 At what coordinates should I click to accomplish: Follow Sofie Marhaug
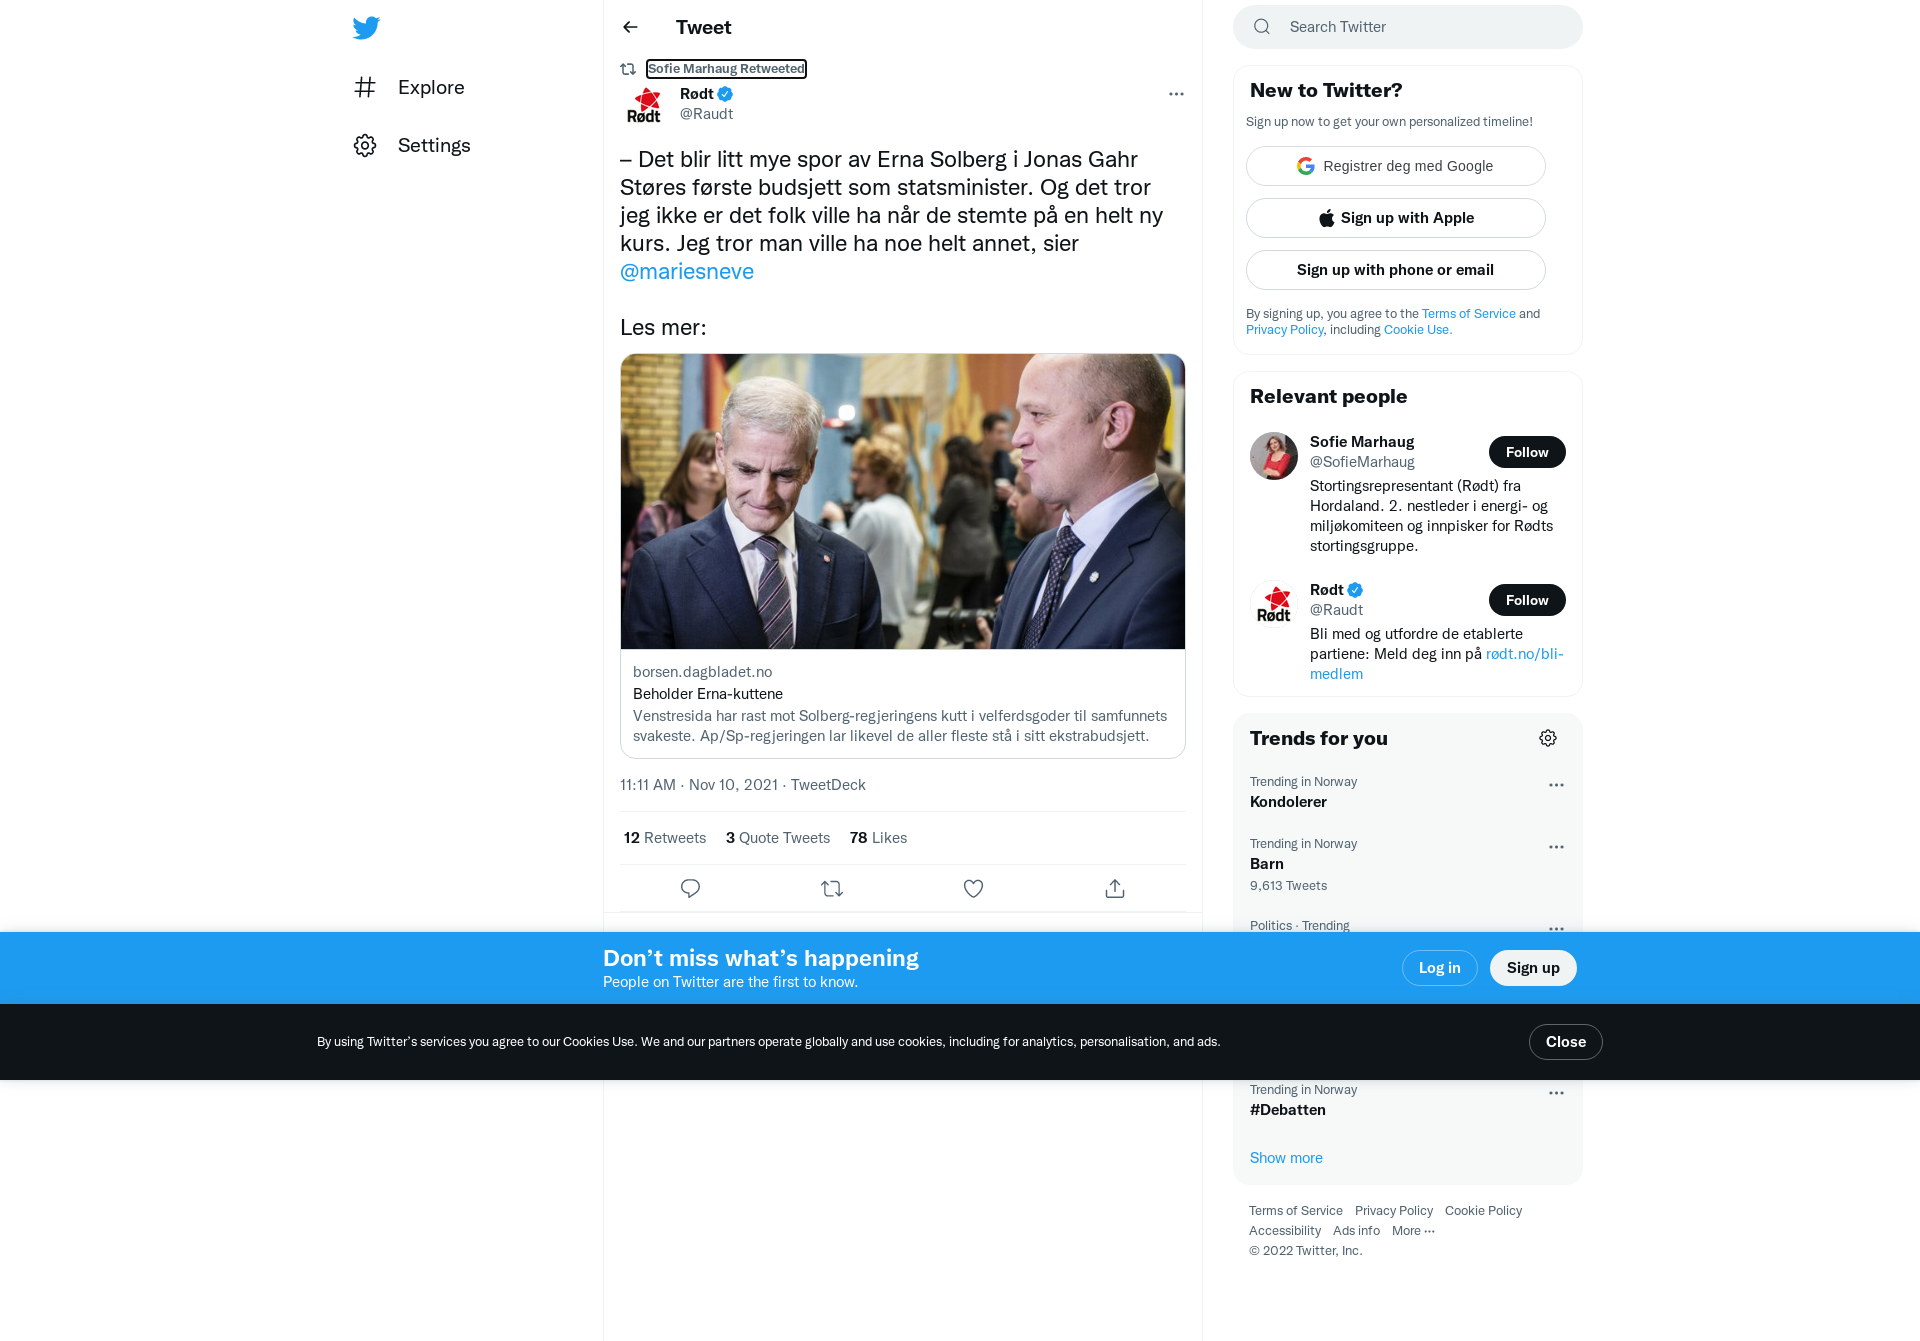click(1527, 452)
